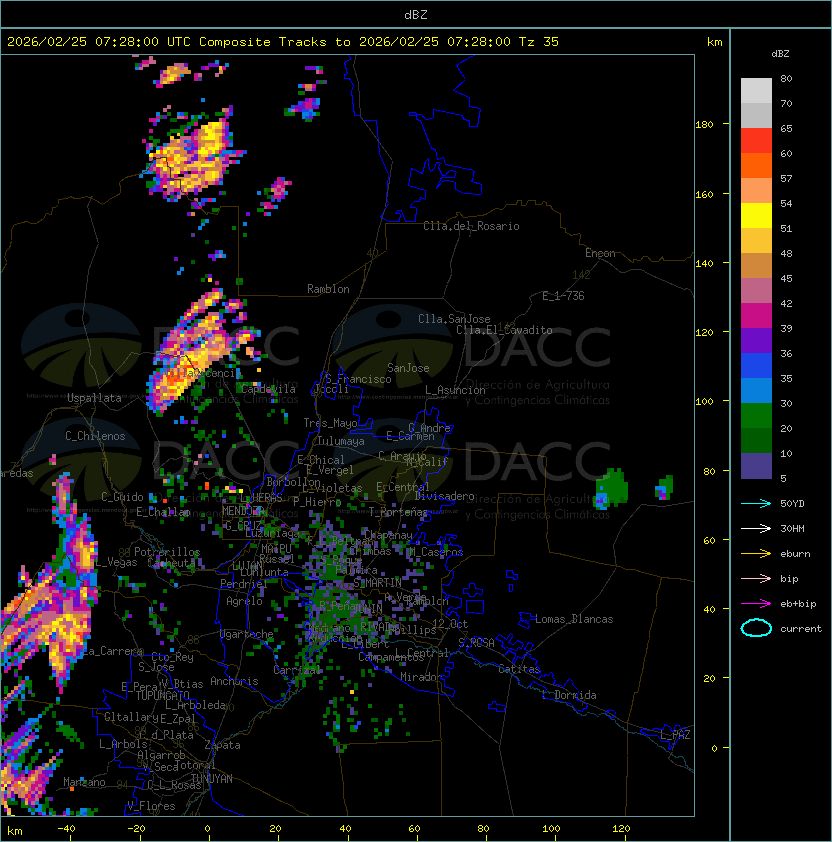The width and height of the screenshot is (832, 842).
Task: Click the white 30HM arrow icon
Action: [756, 528]
